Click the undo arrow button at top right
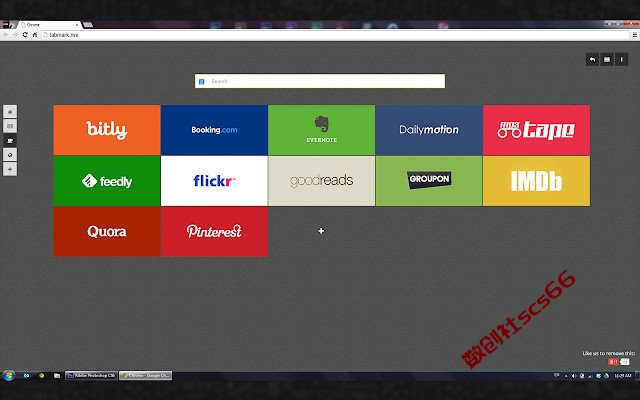The image size is (640, 400). 592,60
